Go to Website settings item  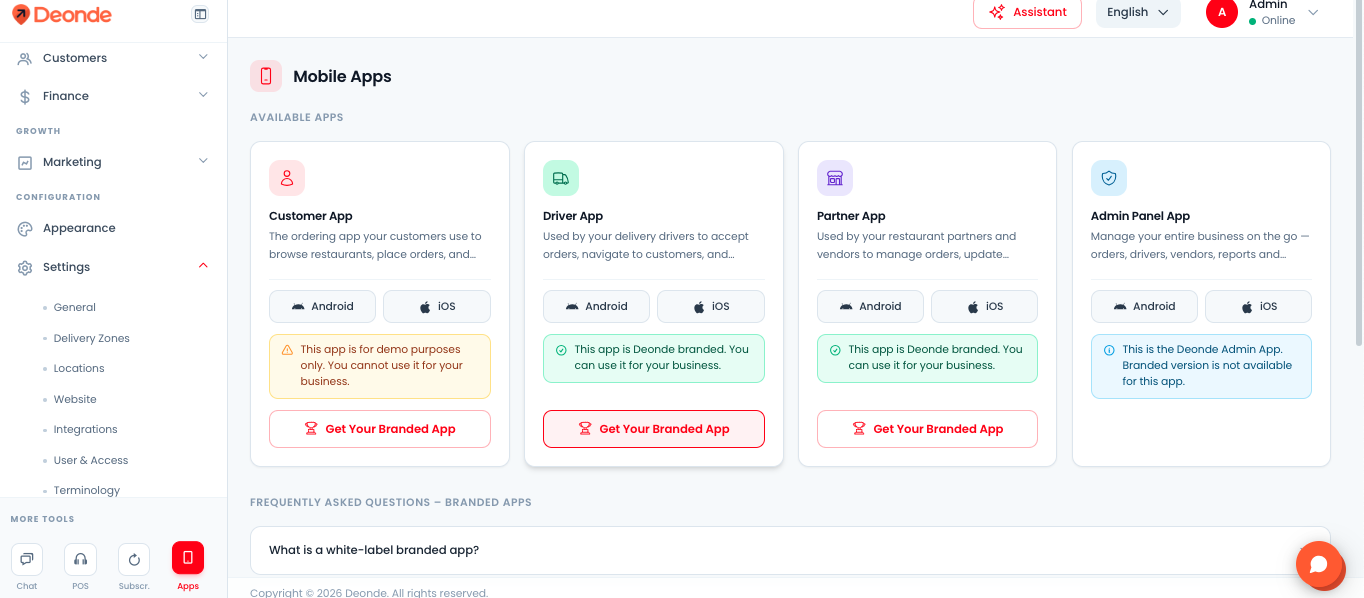pyautogui.click(x=75, y=399)
